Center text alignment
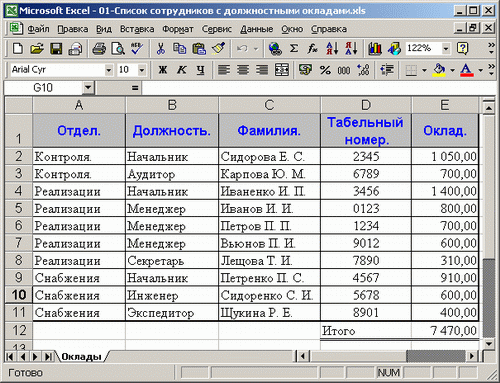The width and height of the screenshot is (500, 383). tap(243, 70)
